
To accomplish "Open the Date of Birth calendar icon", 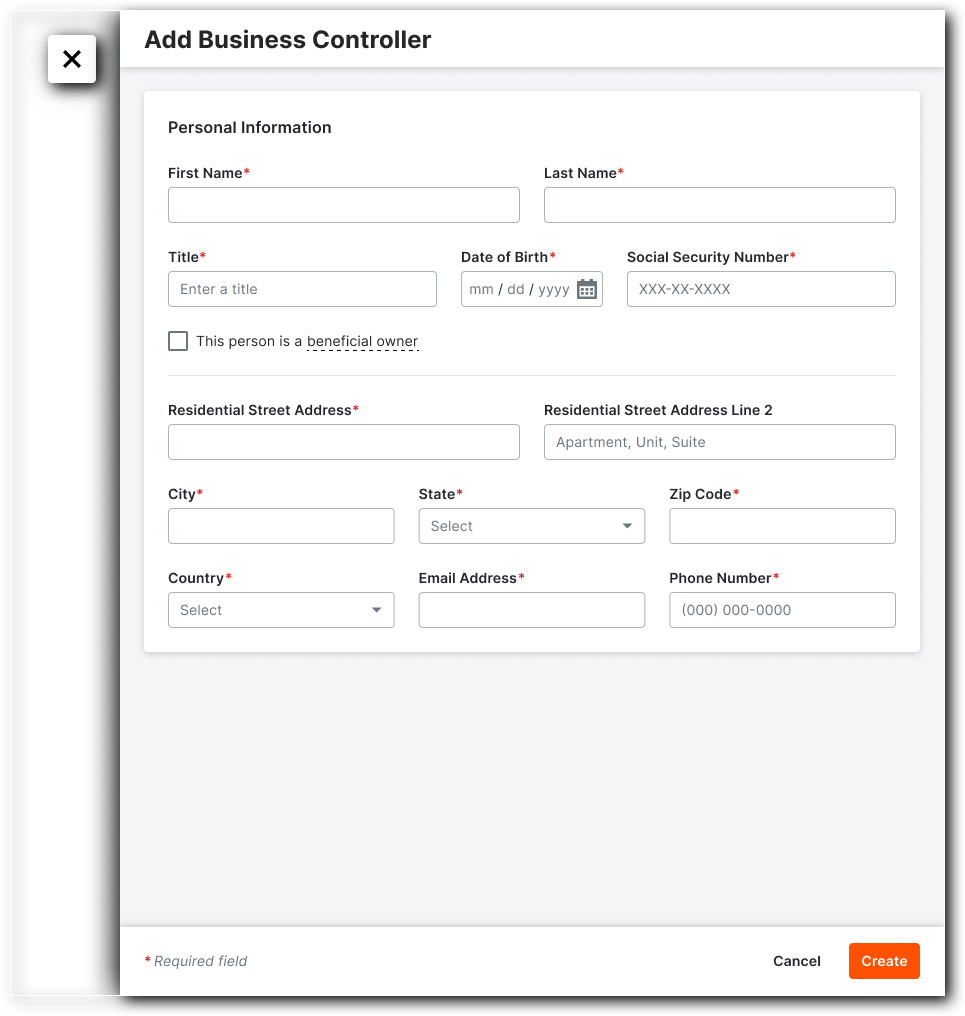I will (588, 288).
